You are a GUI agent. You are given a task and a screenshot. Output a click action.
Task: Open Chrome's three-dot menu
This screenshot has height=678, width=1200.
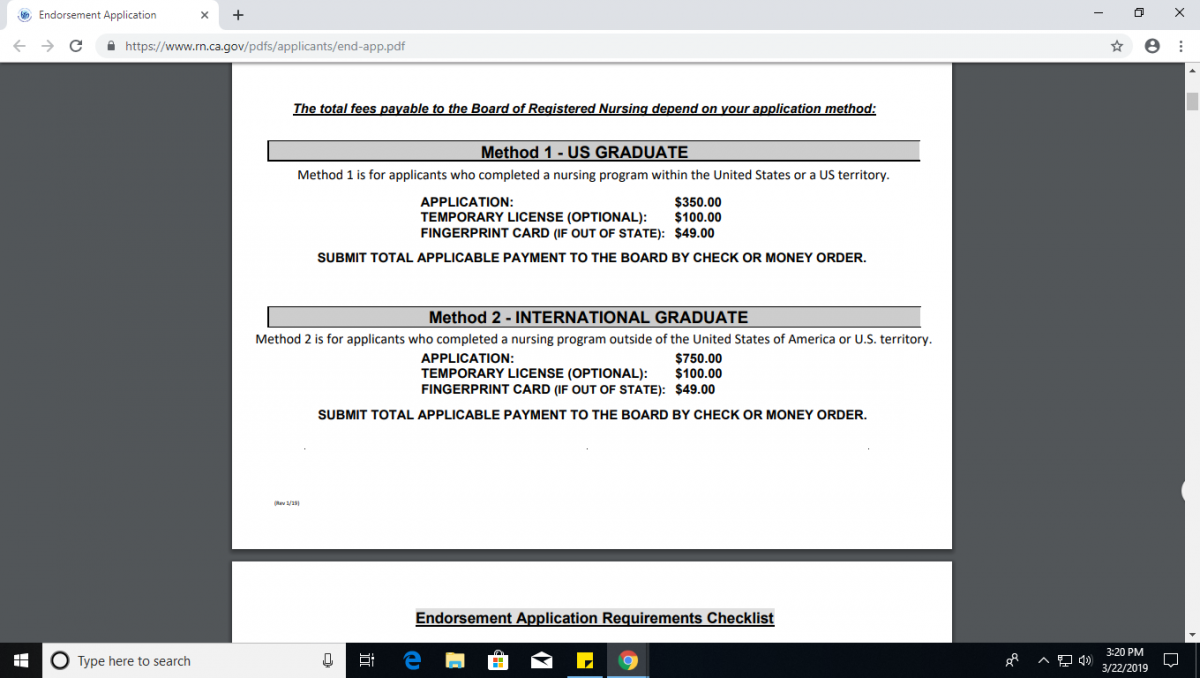[x=1181, y=46]
